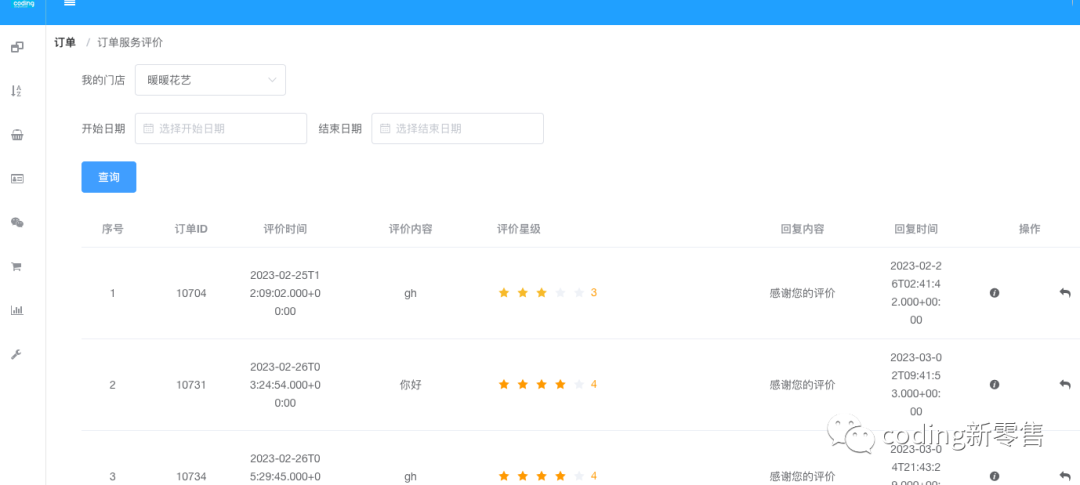Screen dimensions: 1080x485
Task: Open the overlapping-squares sidebar icon
Action: click(x=17, y=47)
